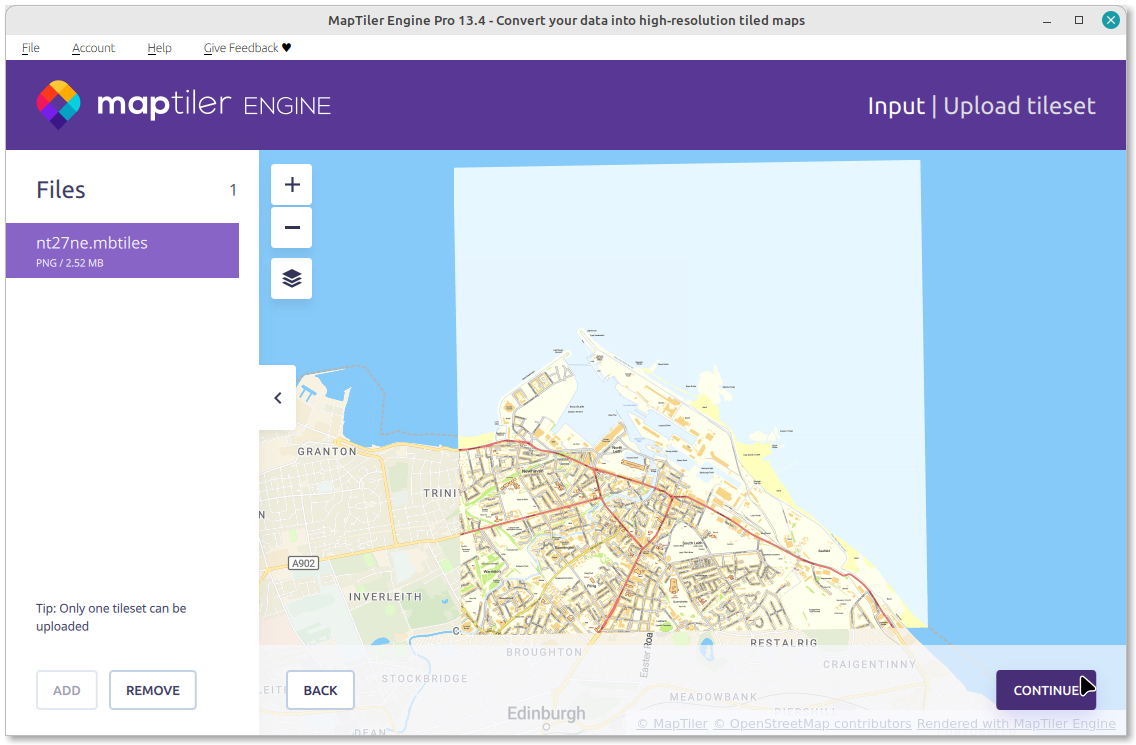Click the PNG / 2.52 MB file details
The width and height of the screenshot is (1136, 745).
pos(70,263)
